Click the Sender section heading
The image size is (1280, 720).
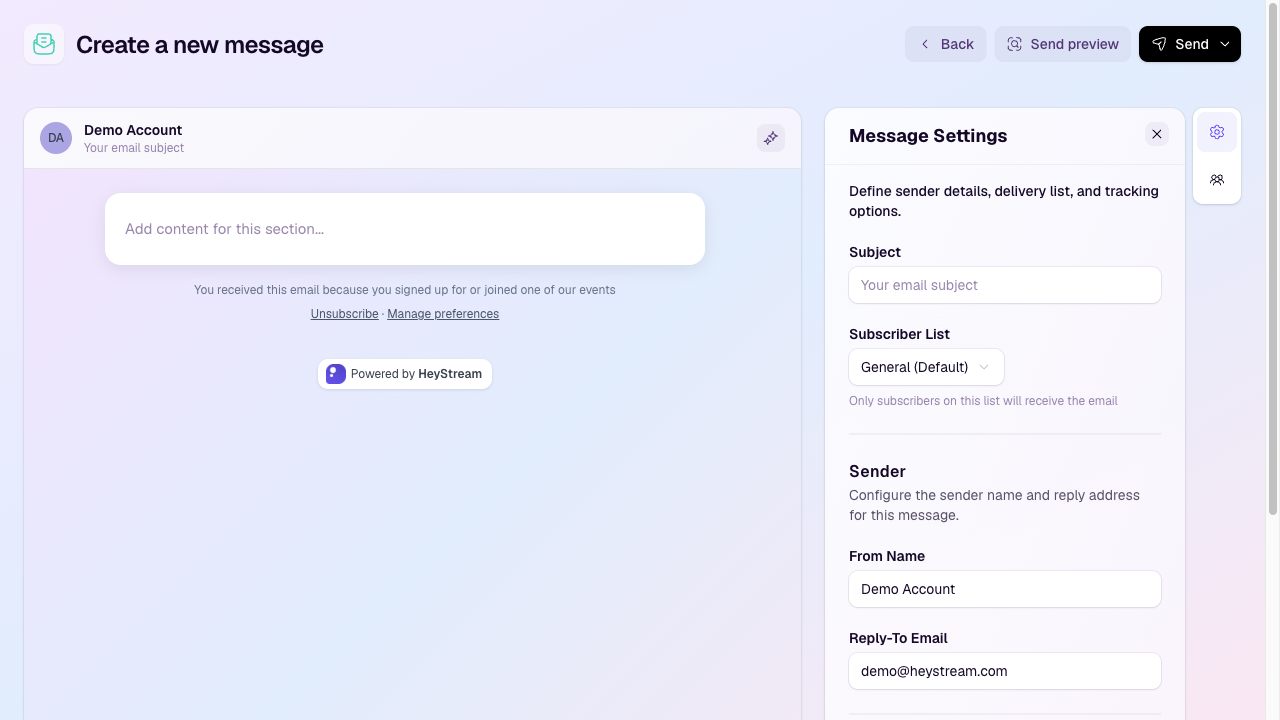[877, 471]
